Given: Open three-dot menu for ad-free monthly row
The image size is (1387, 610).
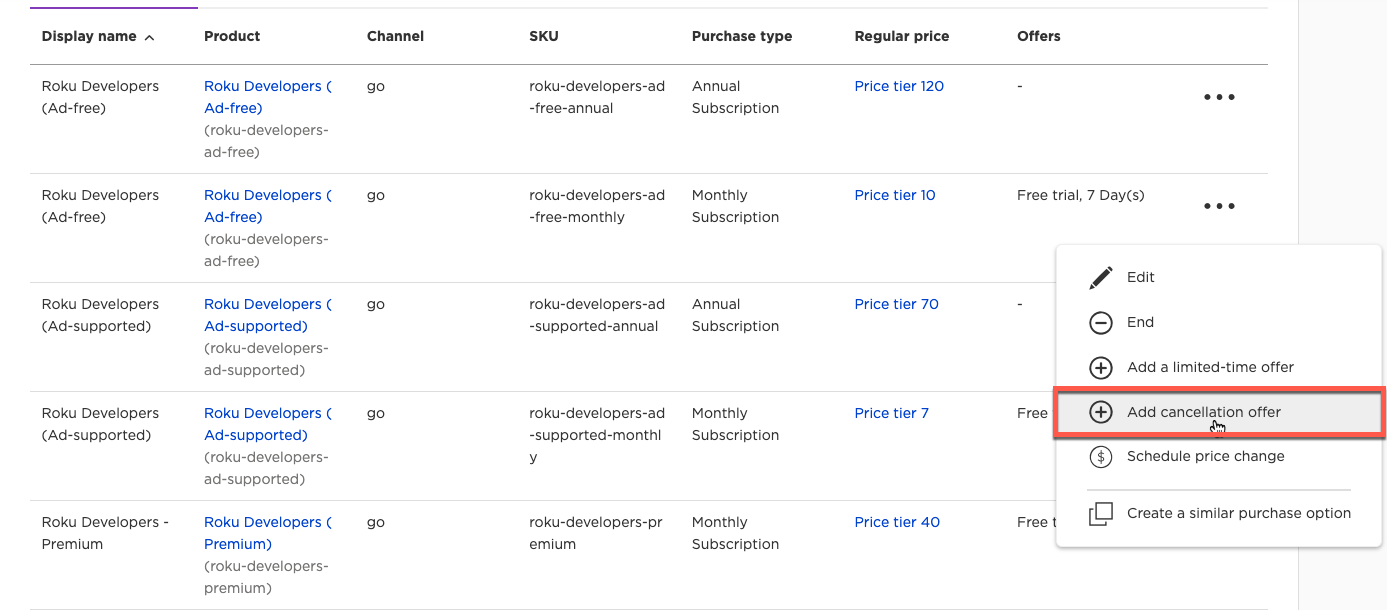Looking at the screenshot, I should (1219, 206).
